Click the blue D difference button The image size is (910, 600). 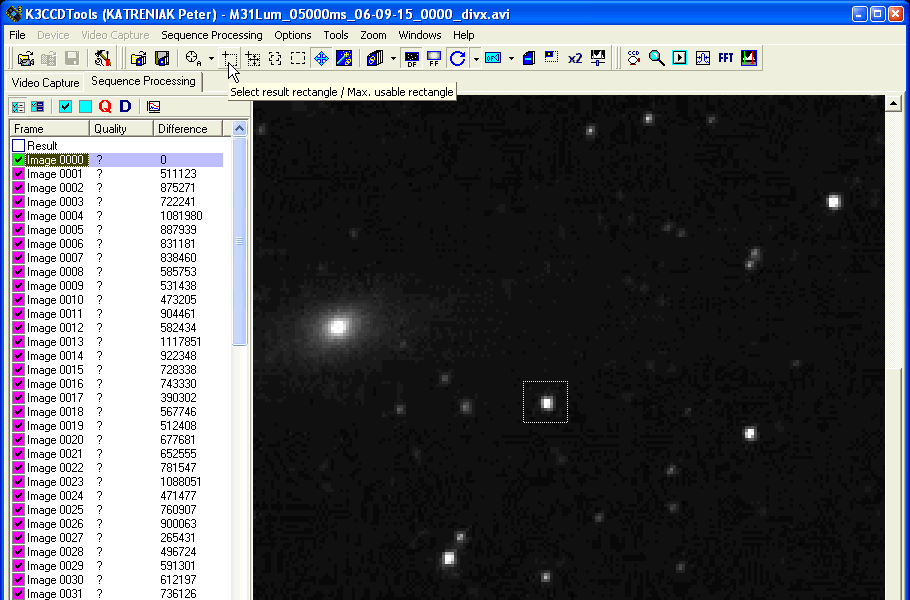pos(125,106)
